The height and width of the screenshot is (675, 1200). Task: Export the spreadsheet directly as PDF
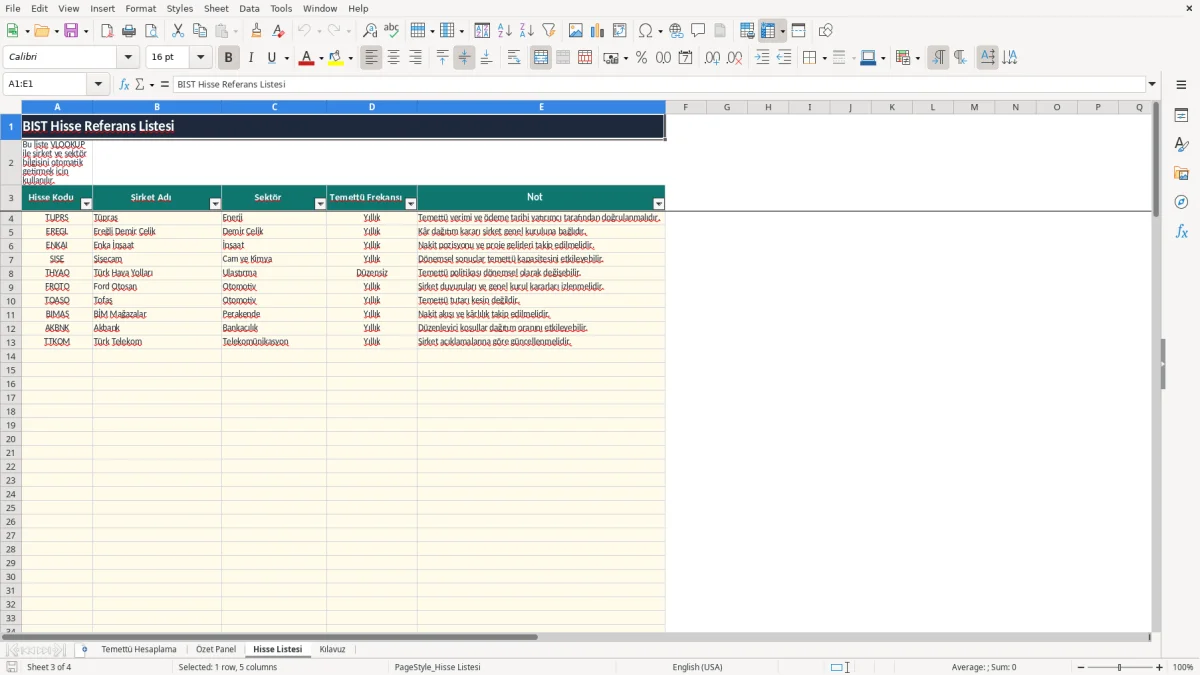pyautogui.click(x=107, y=31)
